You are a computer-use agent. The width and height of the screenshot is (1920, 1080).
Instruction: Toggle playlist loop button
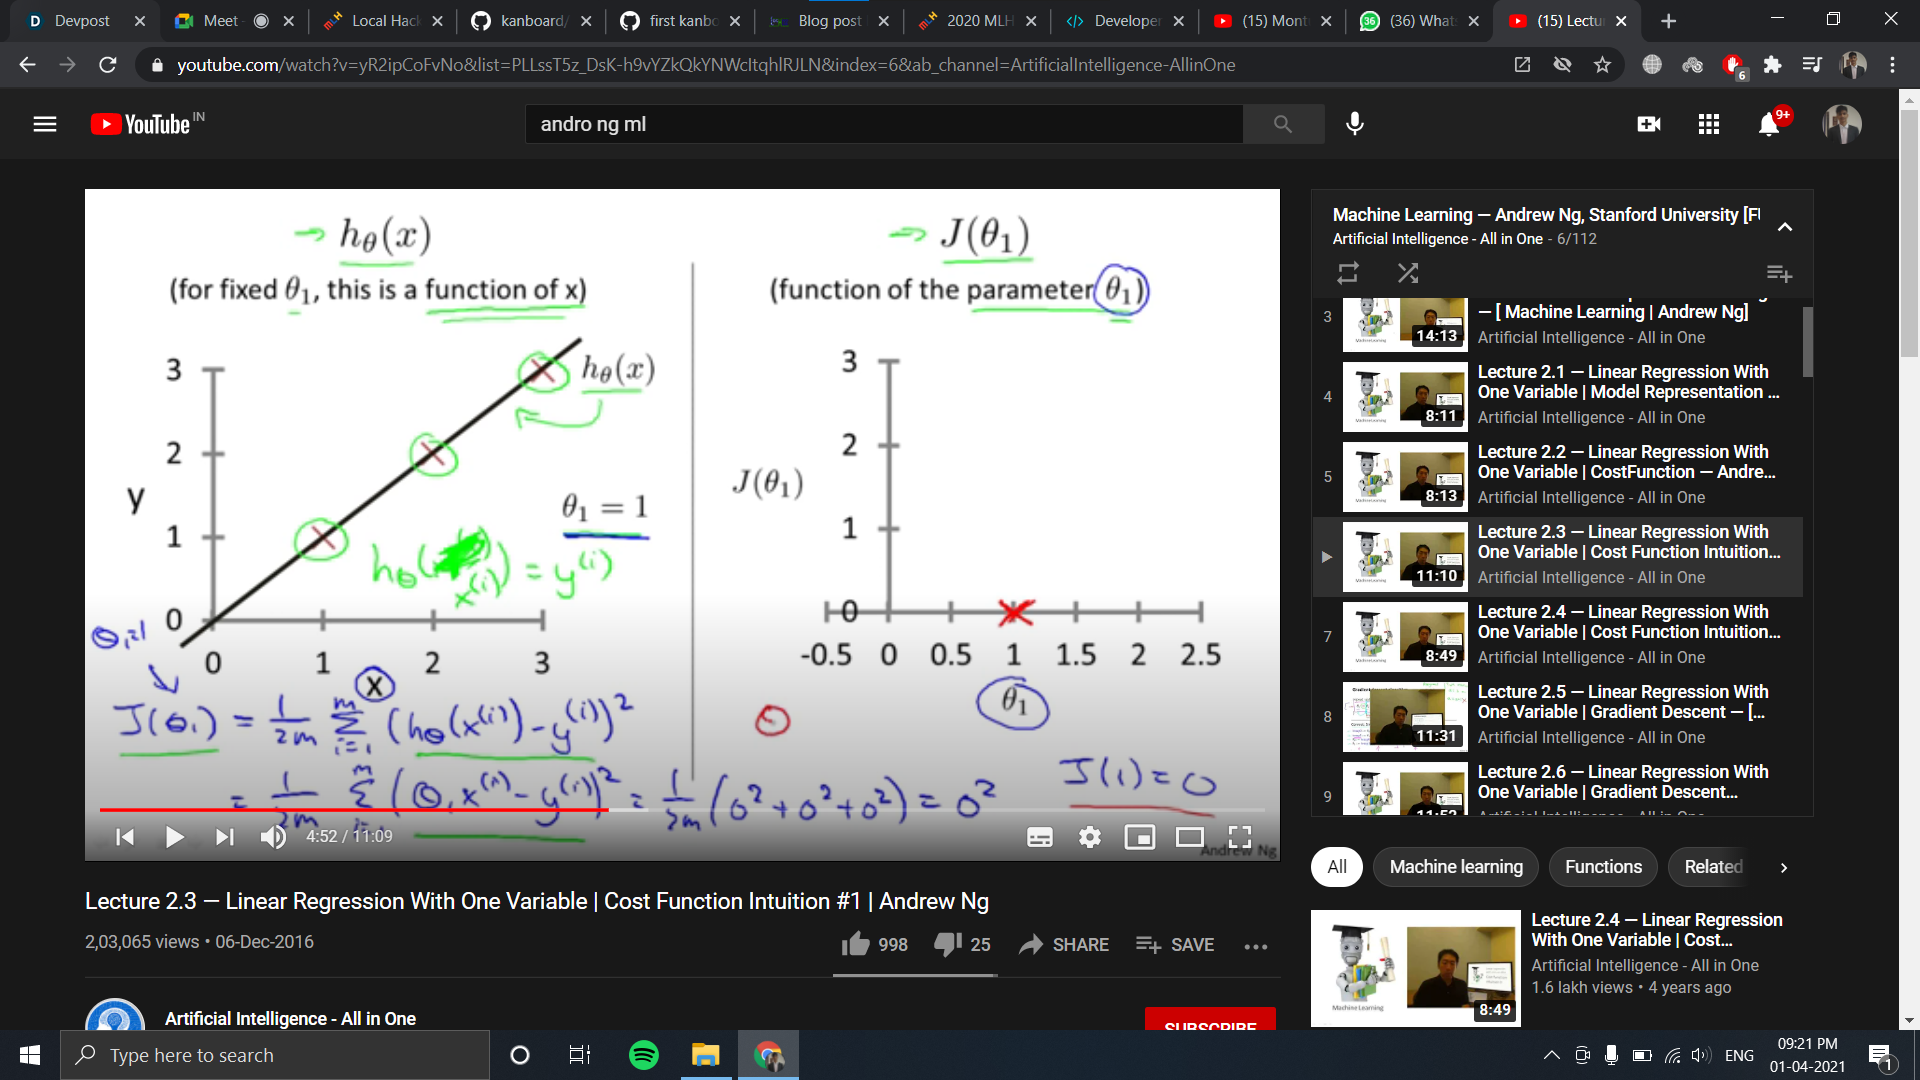click(1348, 273)
